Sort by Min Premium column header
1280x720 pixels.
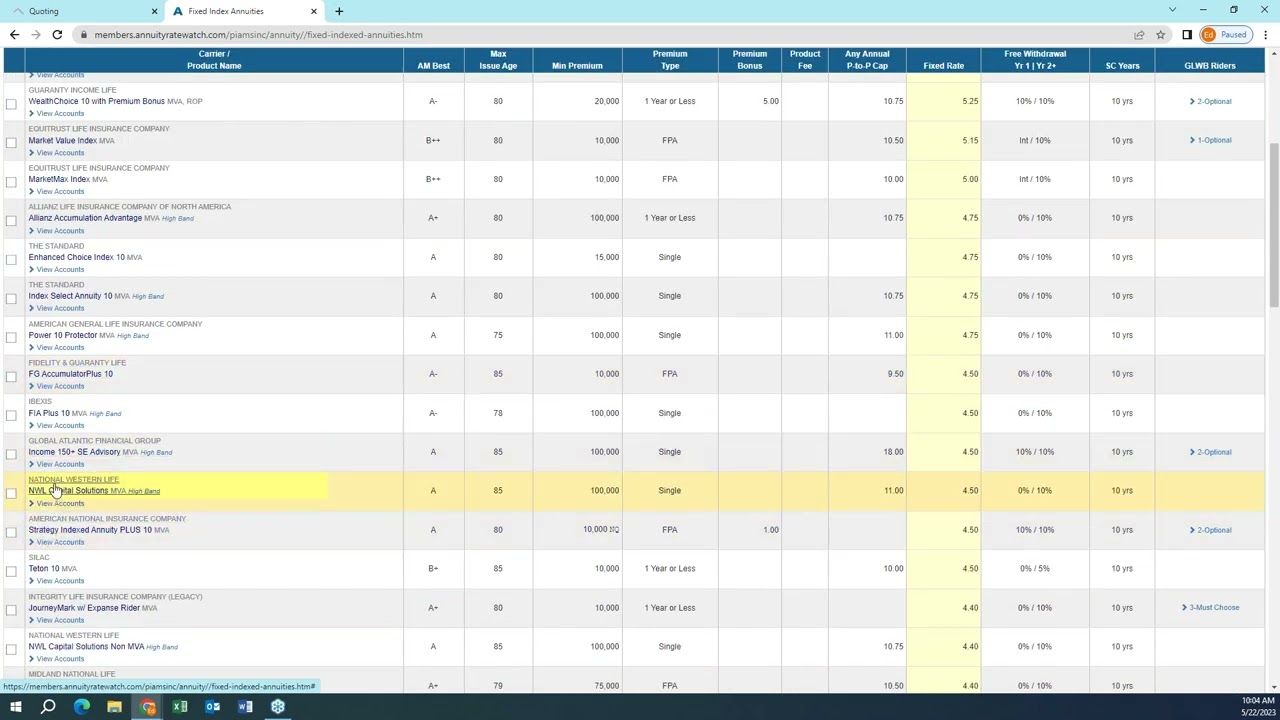pyautogui.click(x=577, y=66)
